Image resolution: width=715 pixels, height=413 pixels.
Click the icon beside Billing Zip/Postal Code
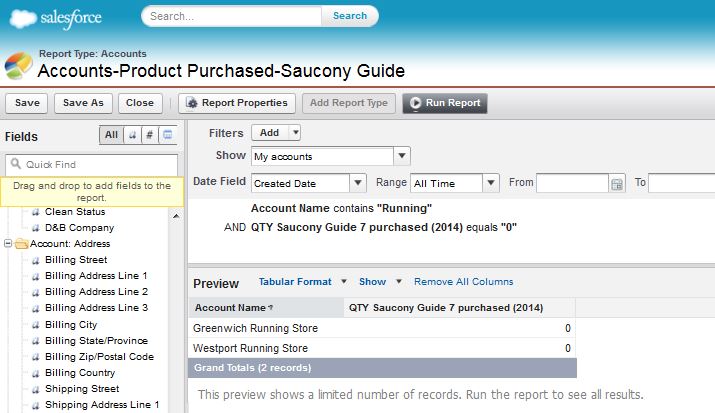pyautogui.click(x=36, y=357)
